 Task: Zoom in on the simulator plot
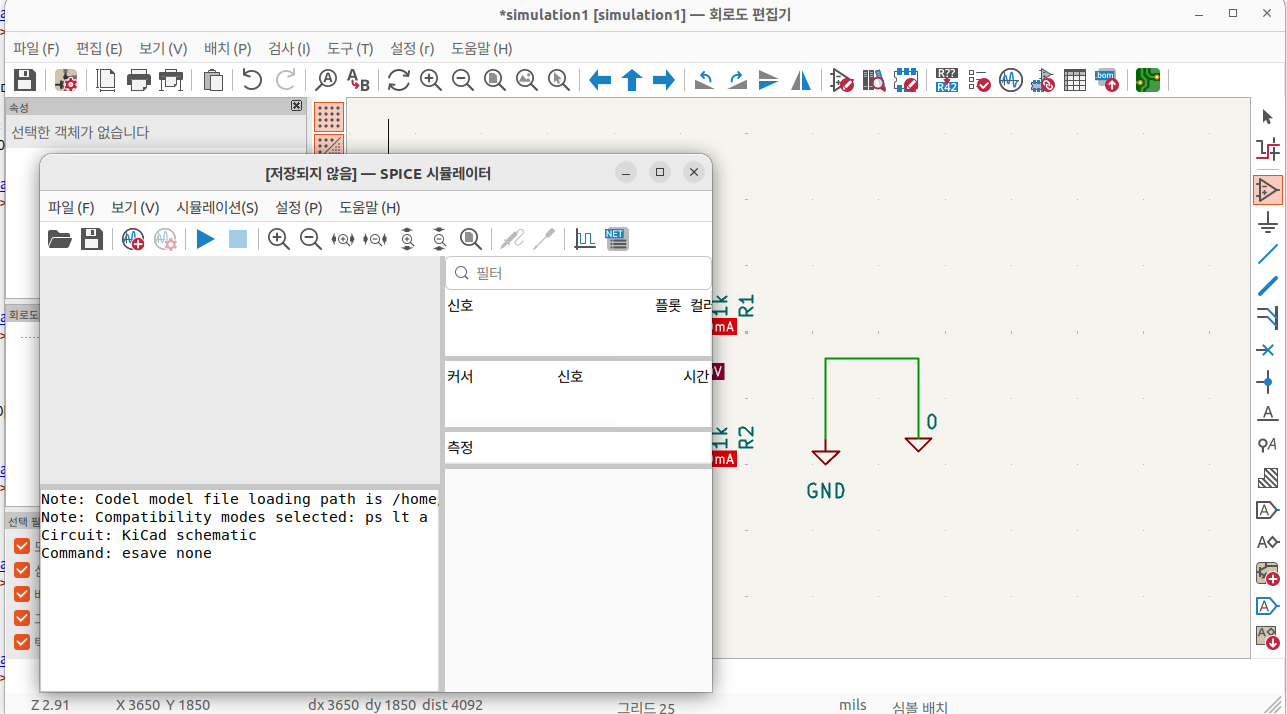(x=279, y=239)
